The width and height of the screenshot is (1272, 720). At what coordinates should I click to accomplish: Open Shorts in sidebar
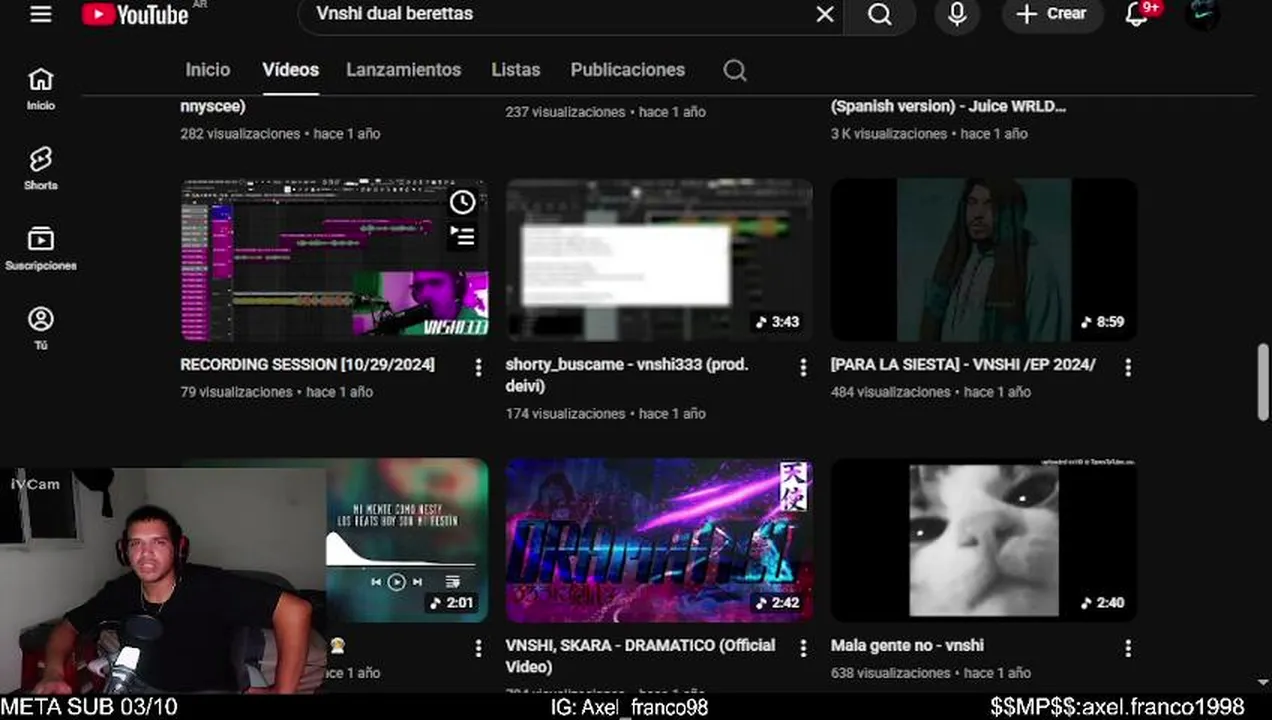tap(40, 168)
